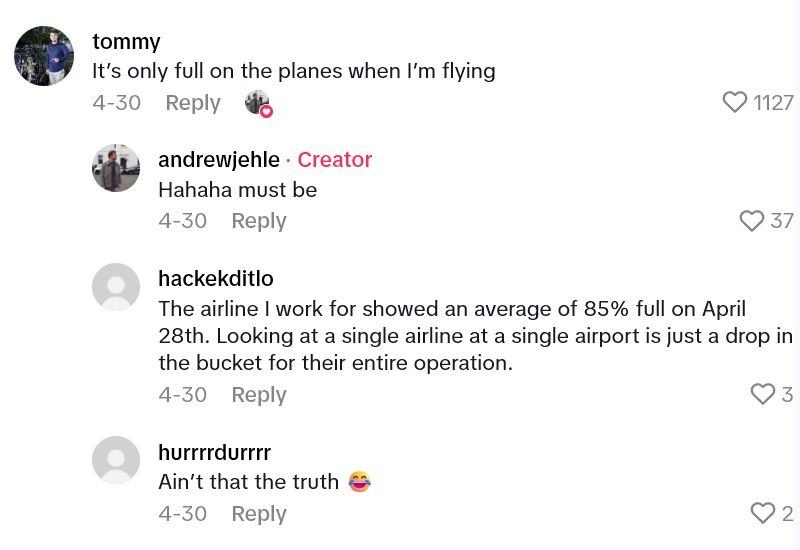Open hurrrrdurrrr's username link
Screen dimensions: 800x550
(215, 452)
